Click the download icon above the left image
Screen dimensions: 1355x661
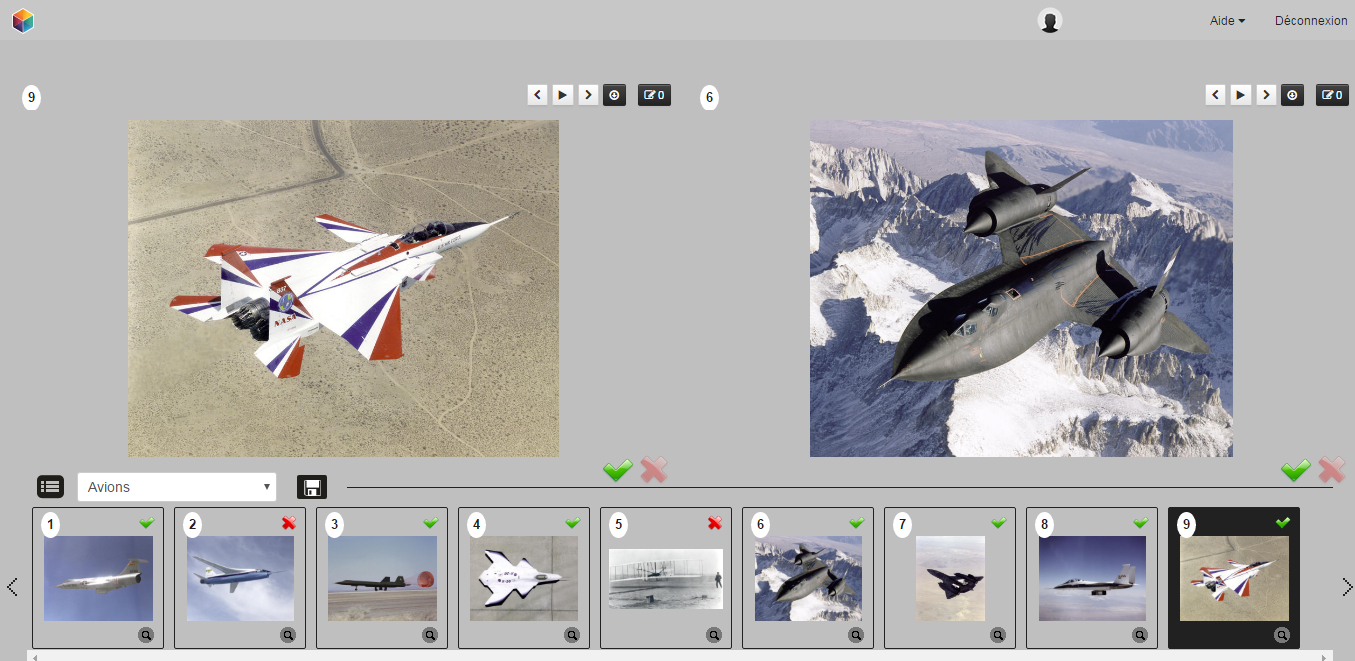tap(614, 95)
